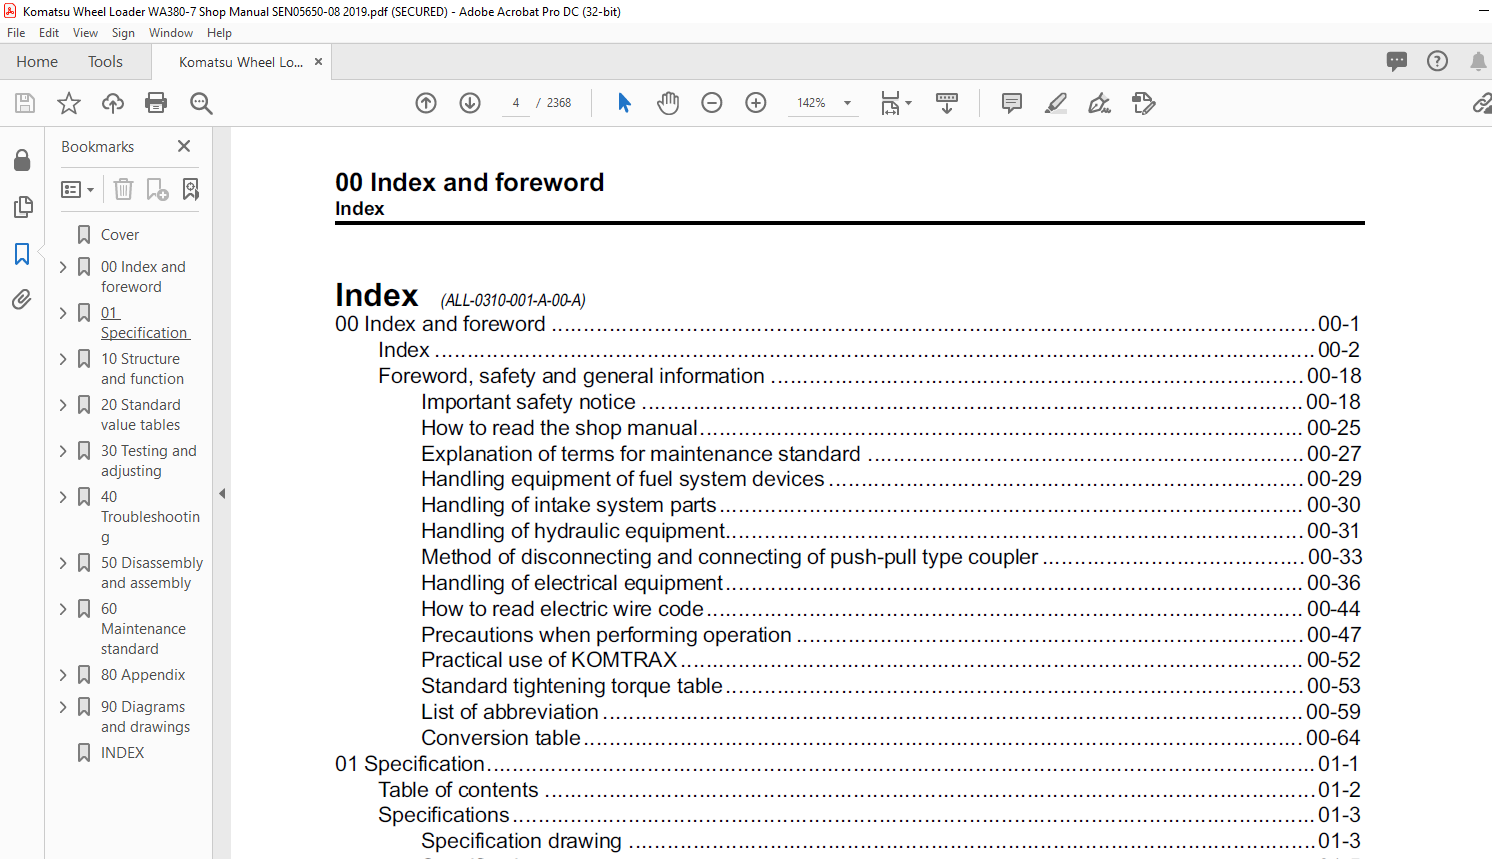
Task: Open the Window menu
Action: (x=171, y=33)
